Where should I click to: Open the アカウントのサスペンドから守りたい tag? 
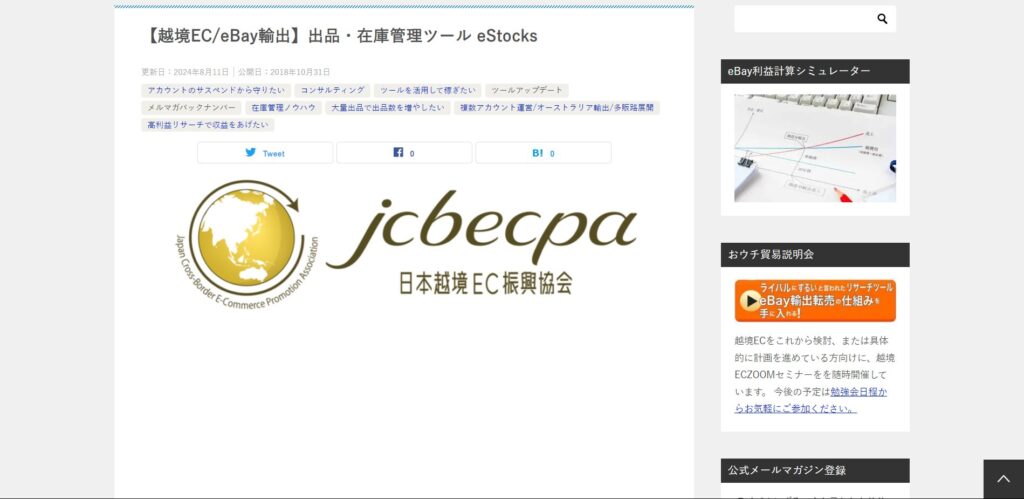(216, 91)
